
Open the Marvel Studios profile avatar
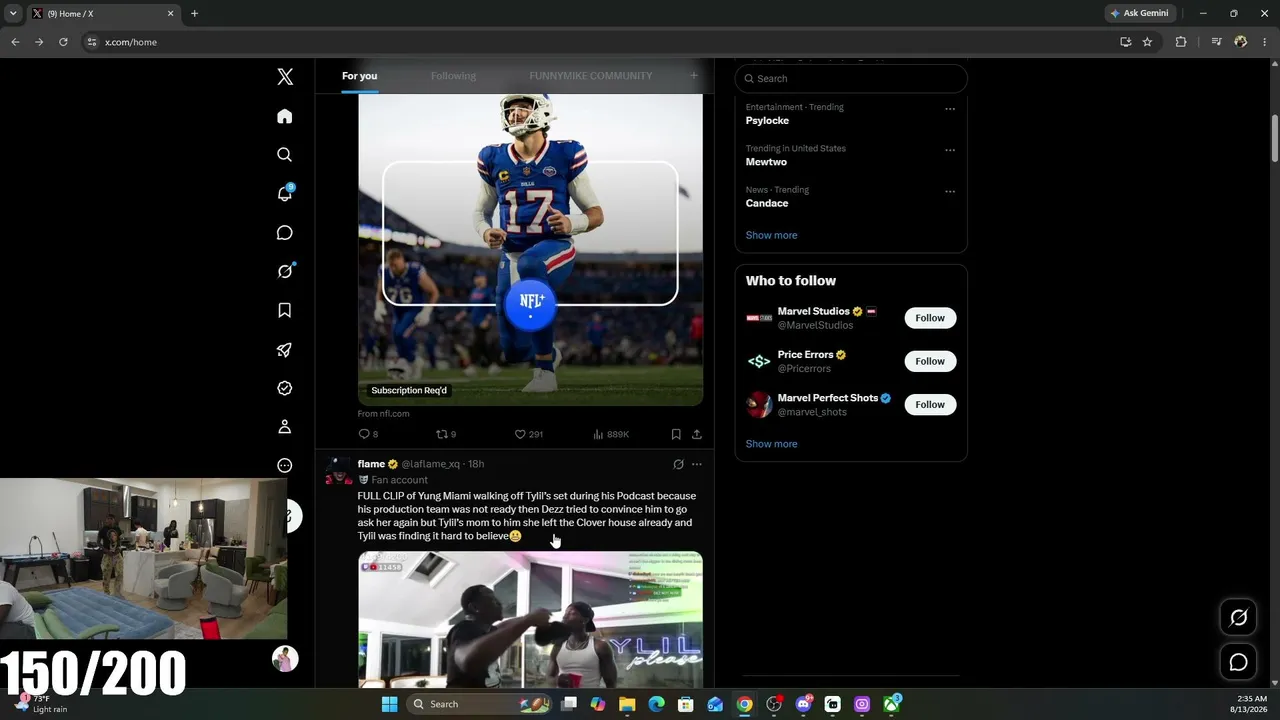(x=759, y=318)
